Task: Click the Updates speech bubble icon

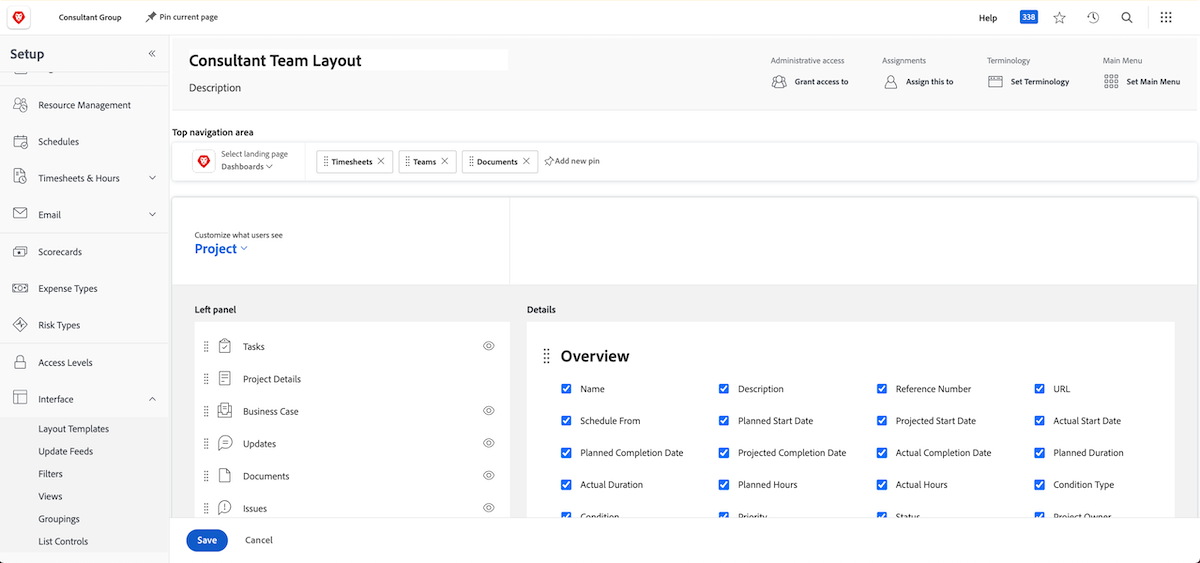Action: 225,443
